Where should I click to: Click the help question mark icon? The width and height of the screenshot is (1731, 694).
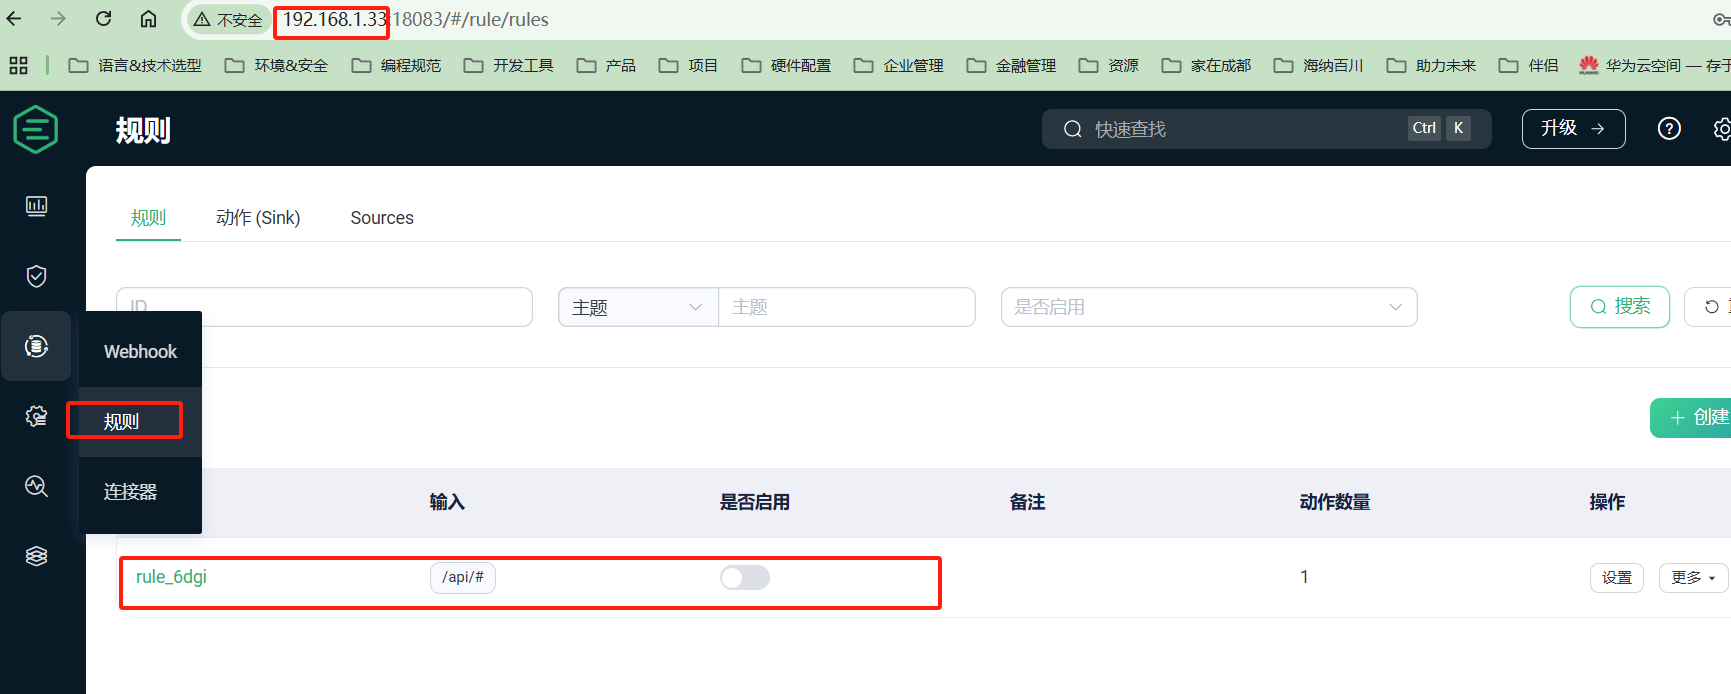[x=1669, y=129]
